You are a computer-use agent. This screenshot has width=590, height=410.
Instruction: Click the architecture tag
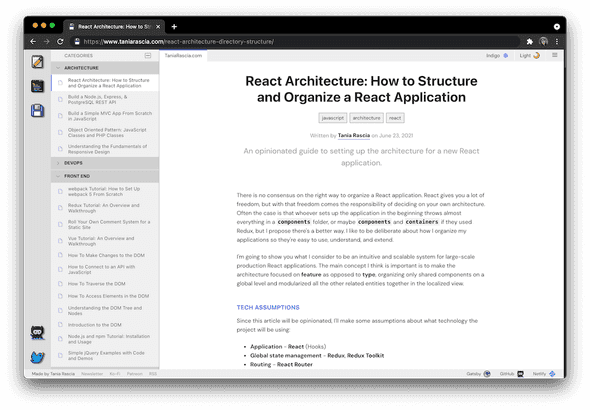(366, 118)
